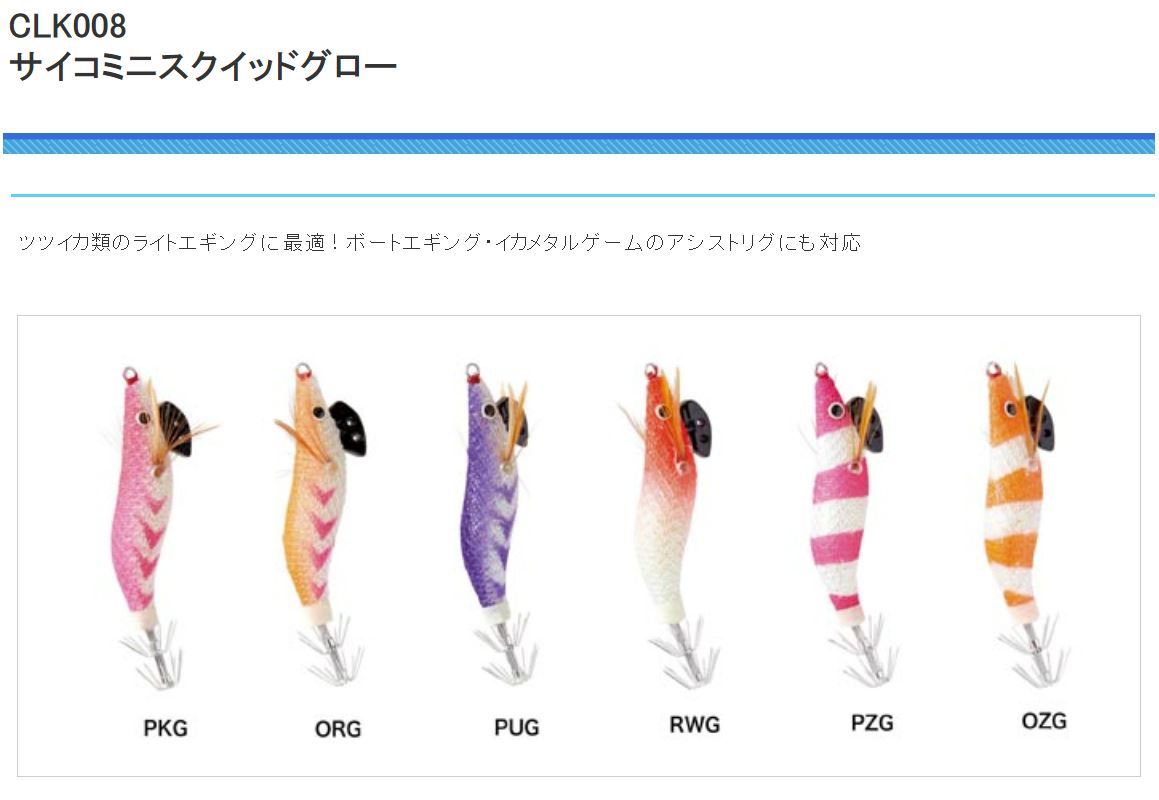This screenshot has height=800, width=1159.
Task: Click the サイコミニスクイッドグロー product title
Action: [x=203, y=67]
